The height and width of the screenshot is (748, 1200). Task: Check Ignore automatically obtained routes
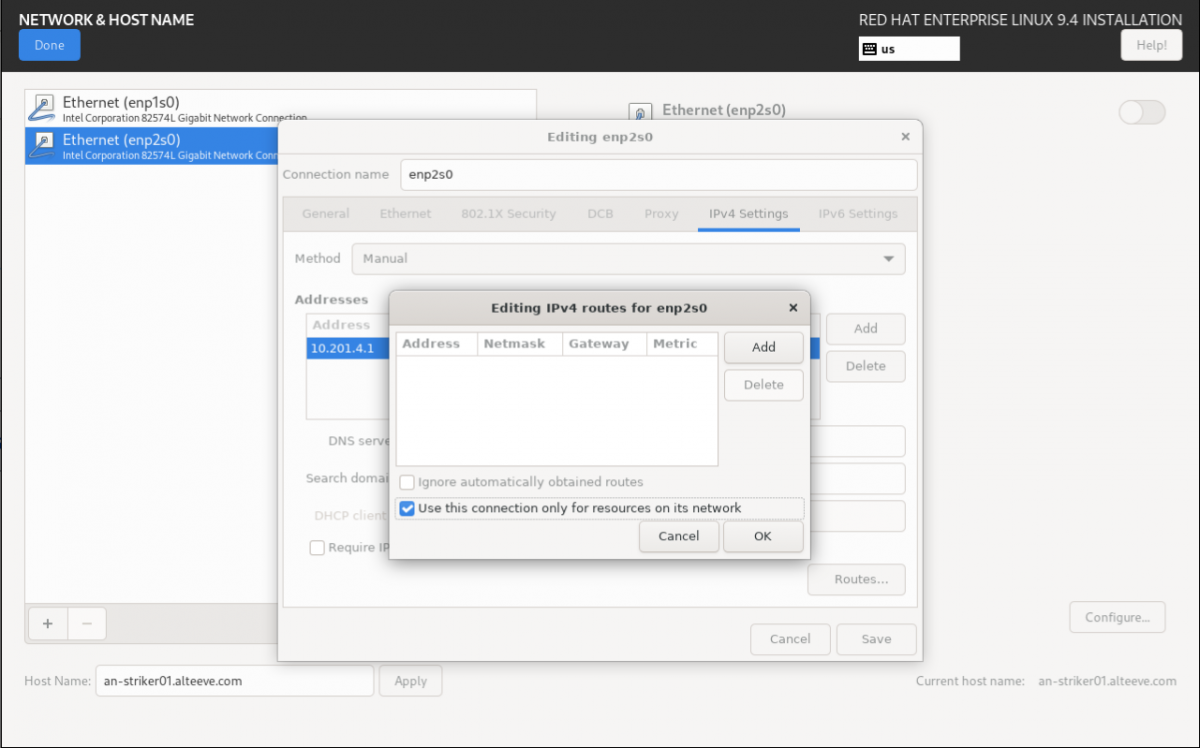pos(407,482)
